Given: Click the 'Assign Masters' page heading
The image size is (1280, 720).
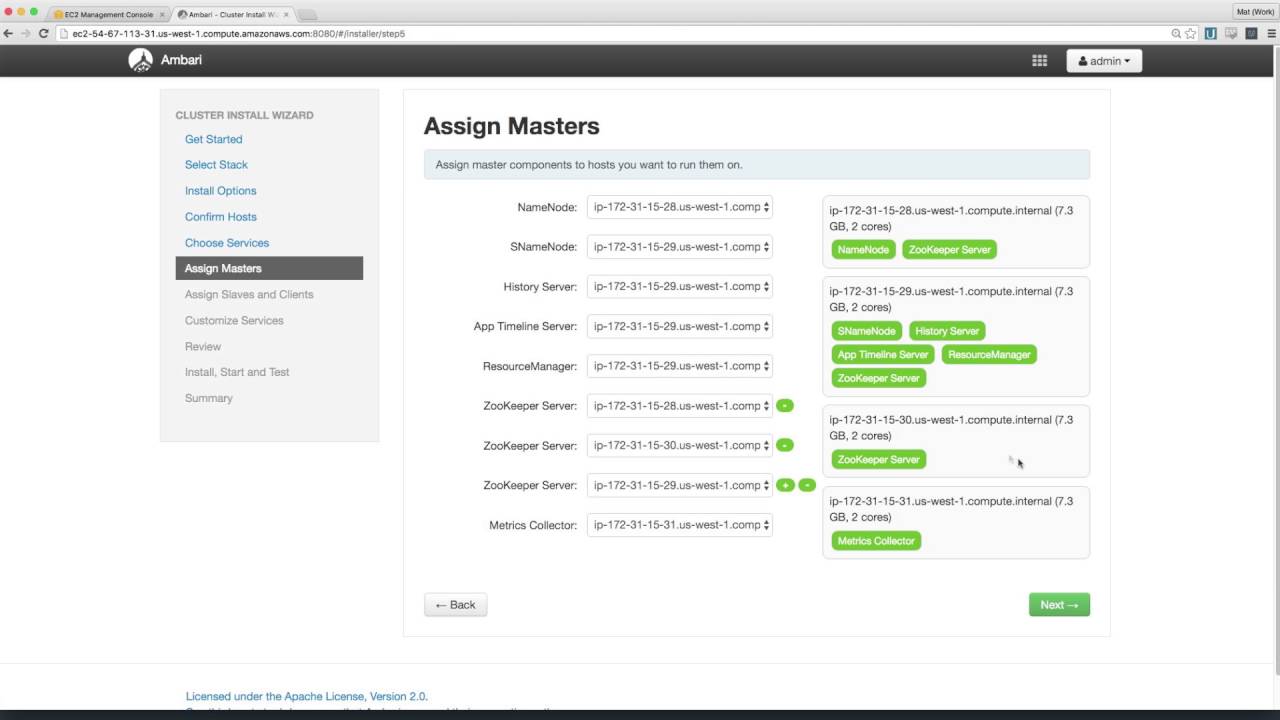Looking at the screenshot, I should tap(512, 126).
